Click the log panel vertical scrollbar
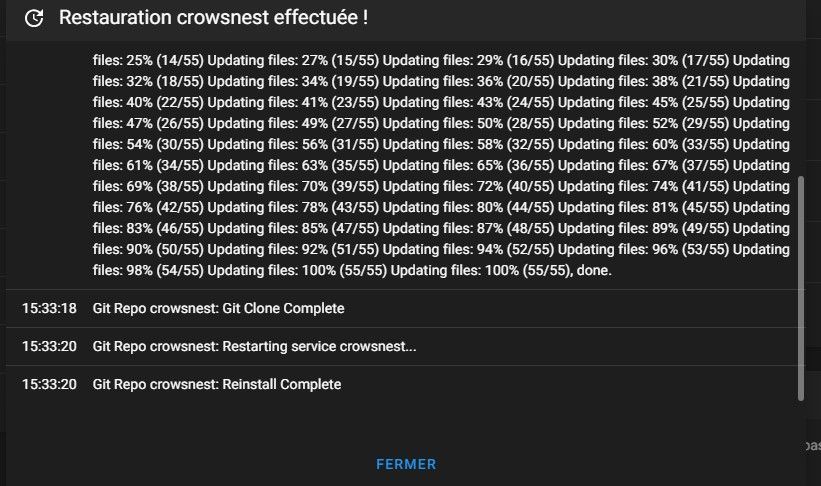 tap(801, 289)
